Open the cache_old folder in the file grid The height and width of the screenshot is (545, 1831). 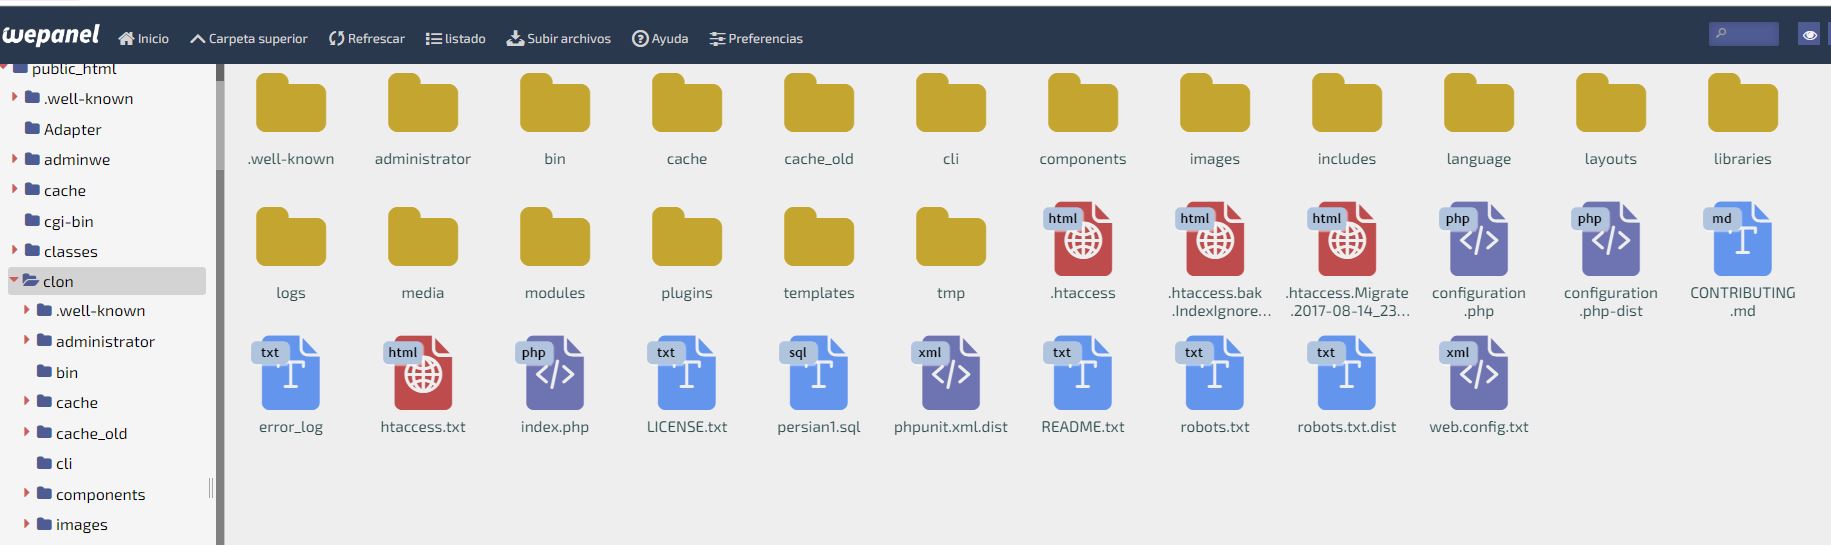click(819, 102)
